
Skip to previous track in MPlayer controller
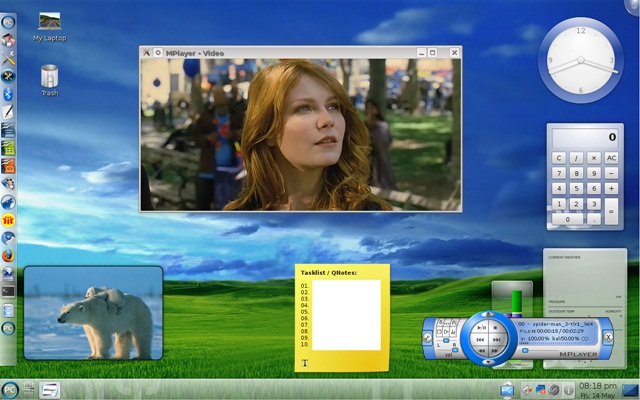tap(480, 340)
